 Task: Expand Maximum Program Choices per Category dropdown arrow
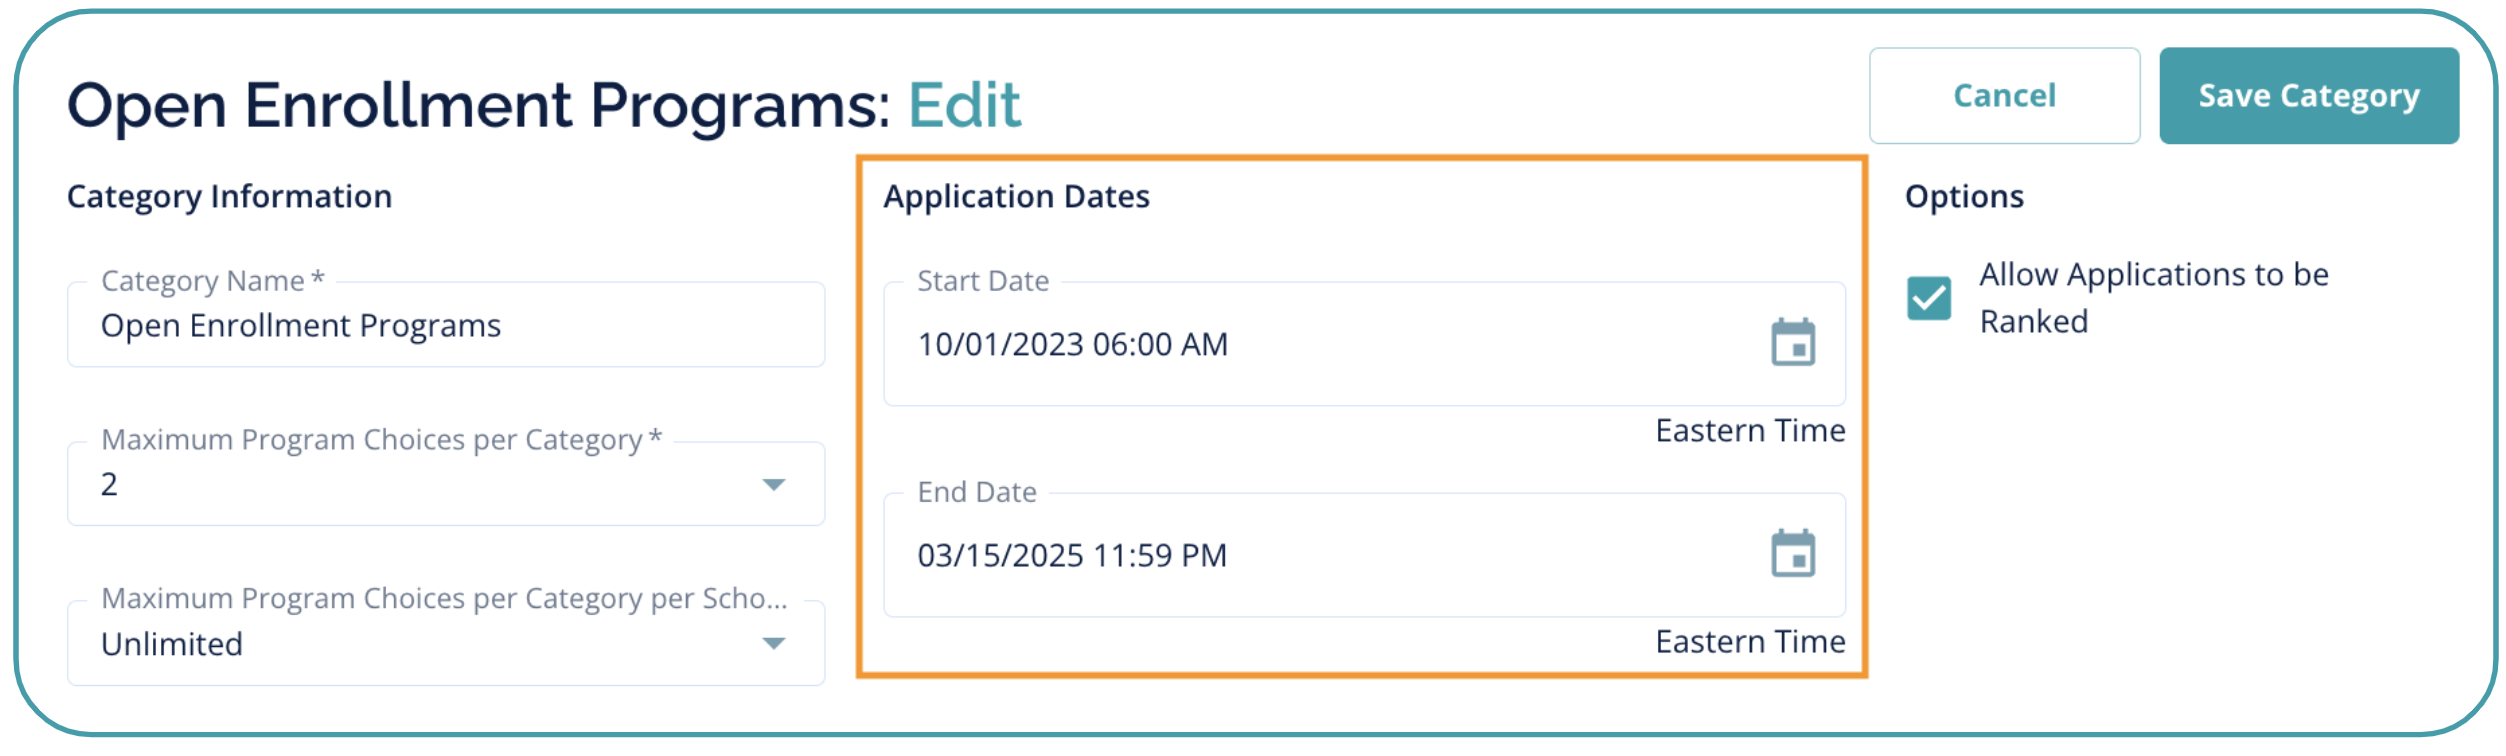pos(773,485)
